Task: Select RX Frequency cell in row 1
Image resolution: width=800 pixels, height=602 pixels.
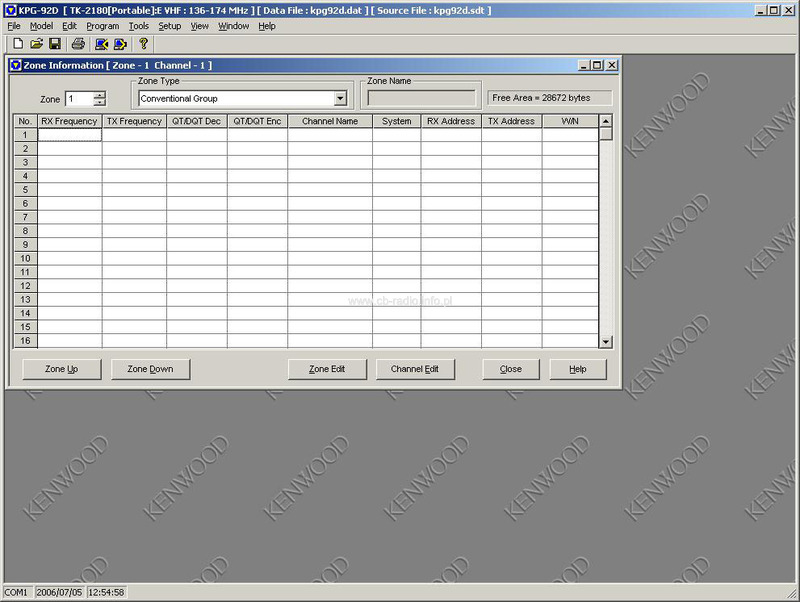Action: point(69,135)
